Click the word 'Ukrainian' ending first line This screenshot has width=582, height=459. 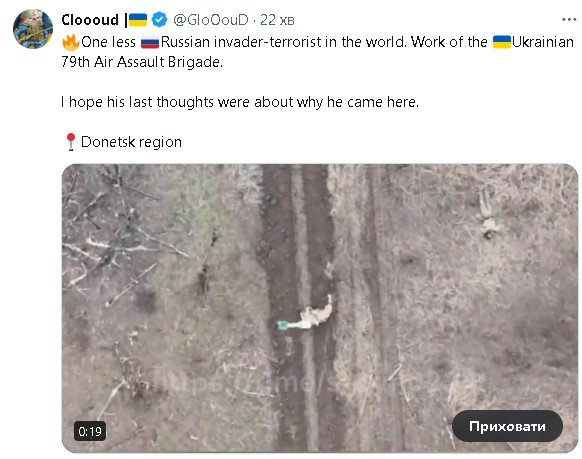543,42
